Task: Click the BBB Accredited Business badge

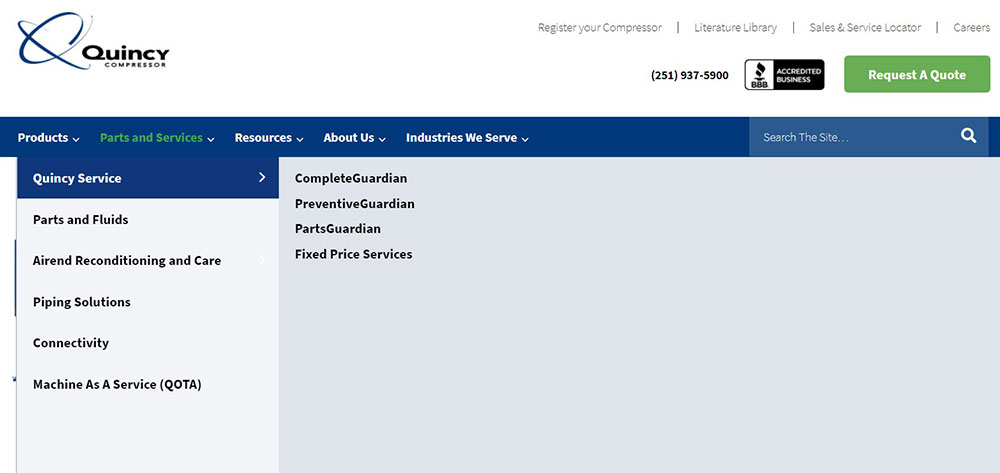Action: tap(784, 75)
